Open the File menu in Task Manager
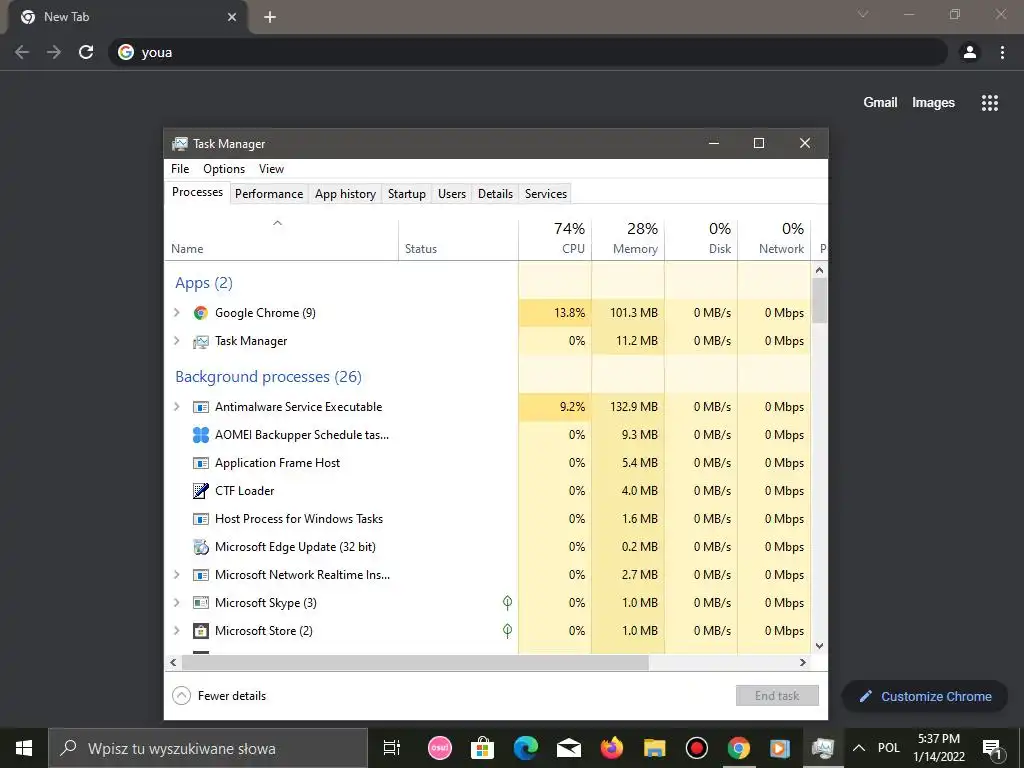The height and width of the screenshot is (768, 1024). coord(180,169)
